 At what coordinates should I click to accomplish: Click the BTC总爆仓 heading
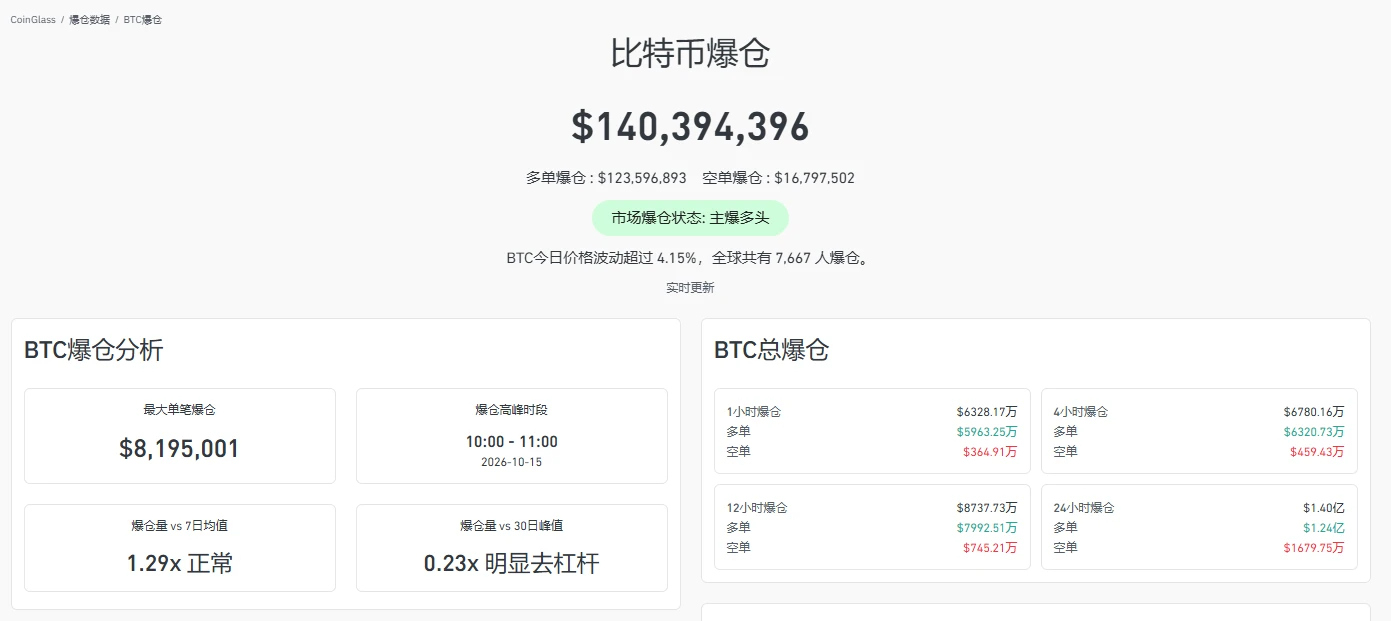point(772,350)
